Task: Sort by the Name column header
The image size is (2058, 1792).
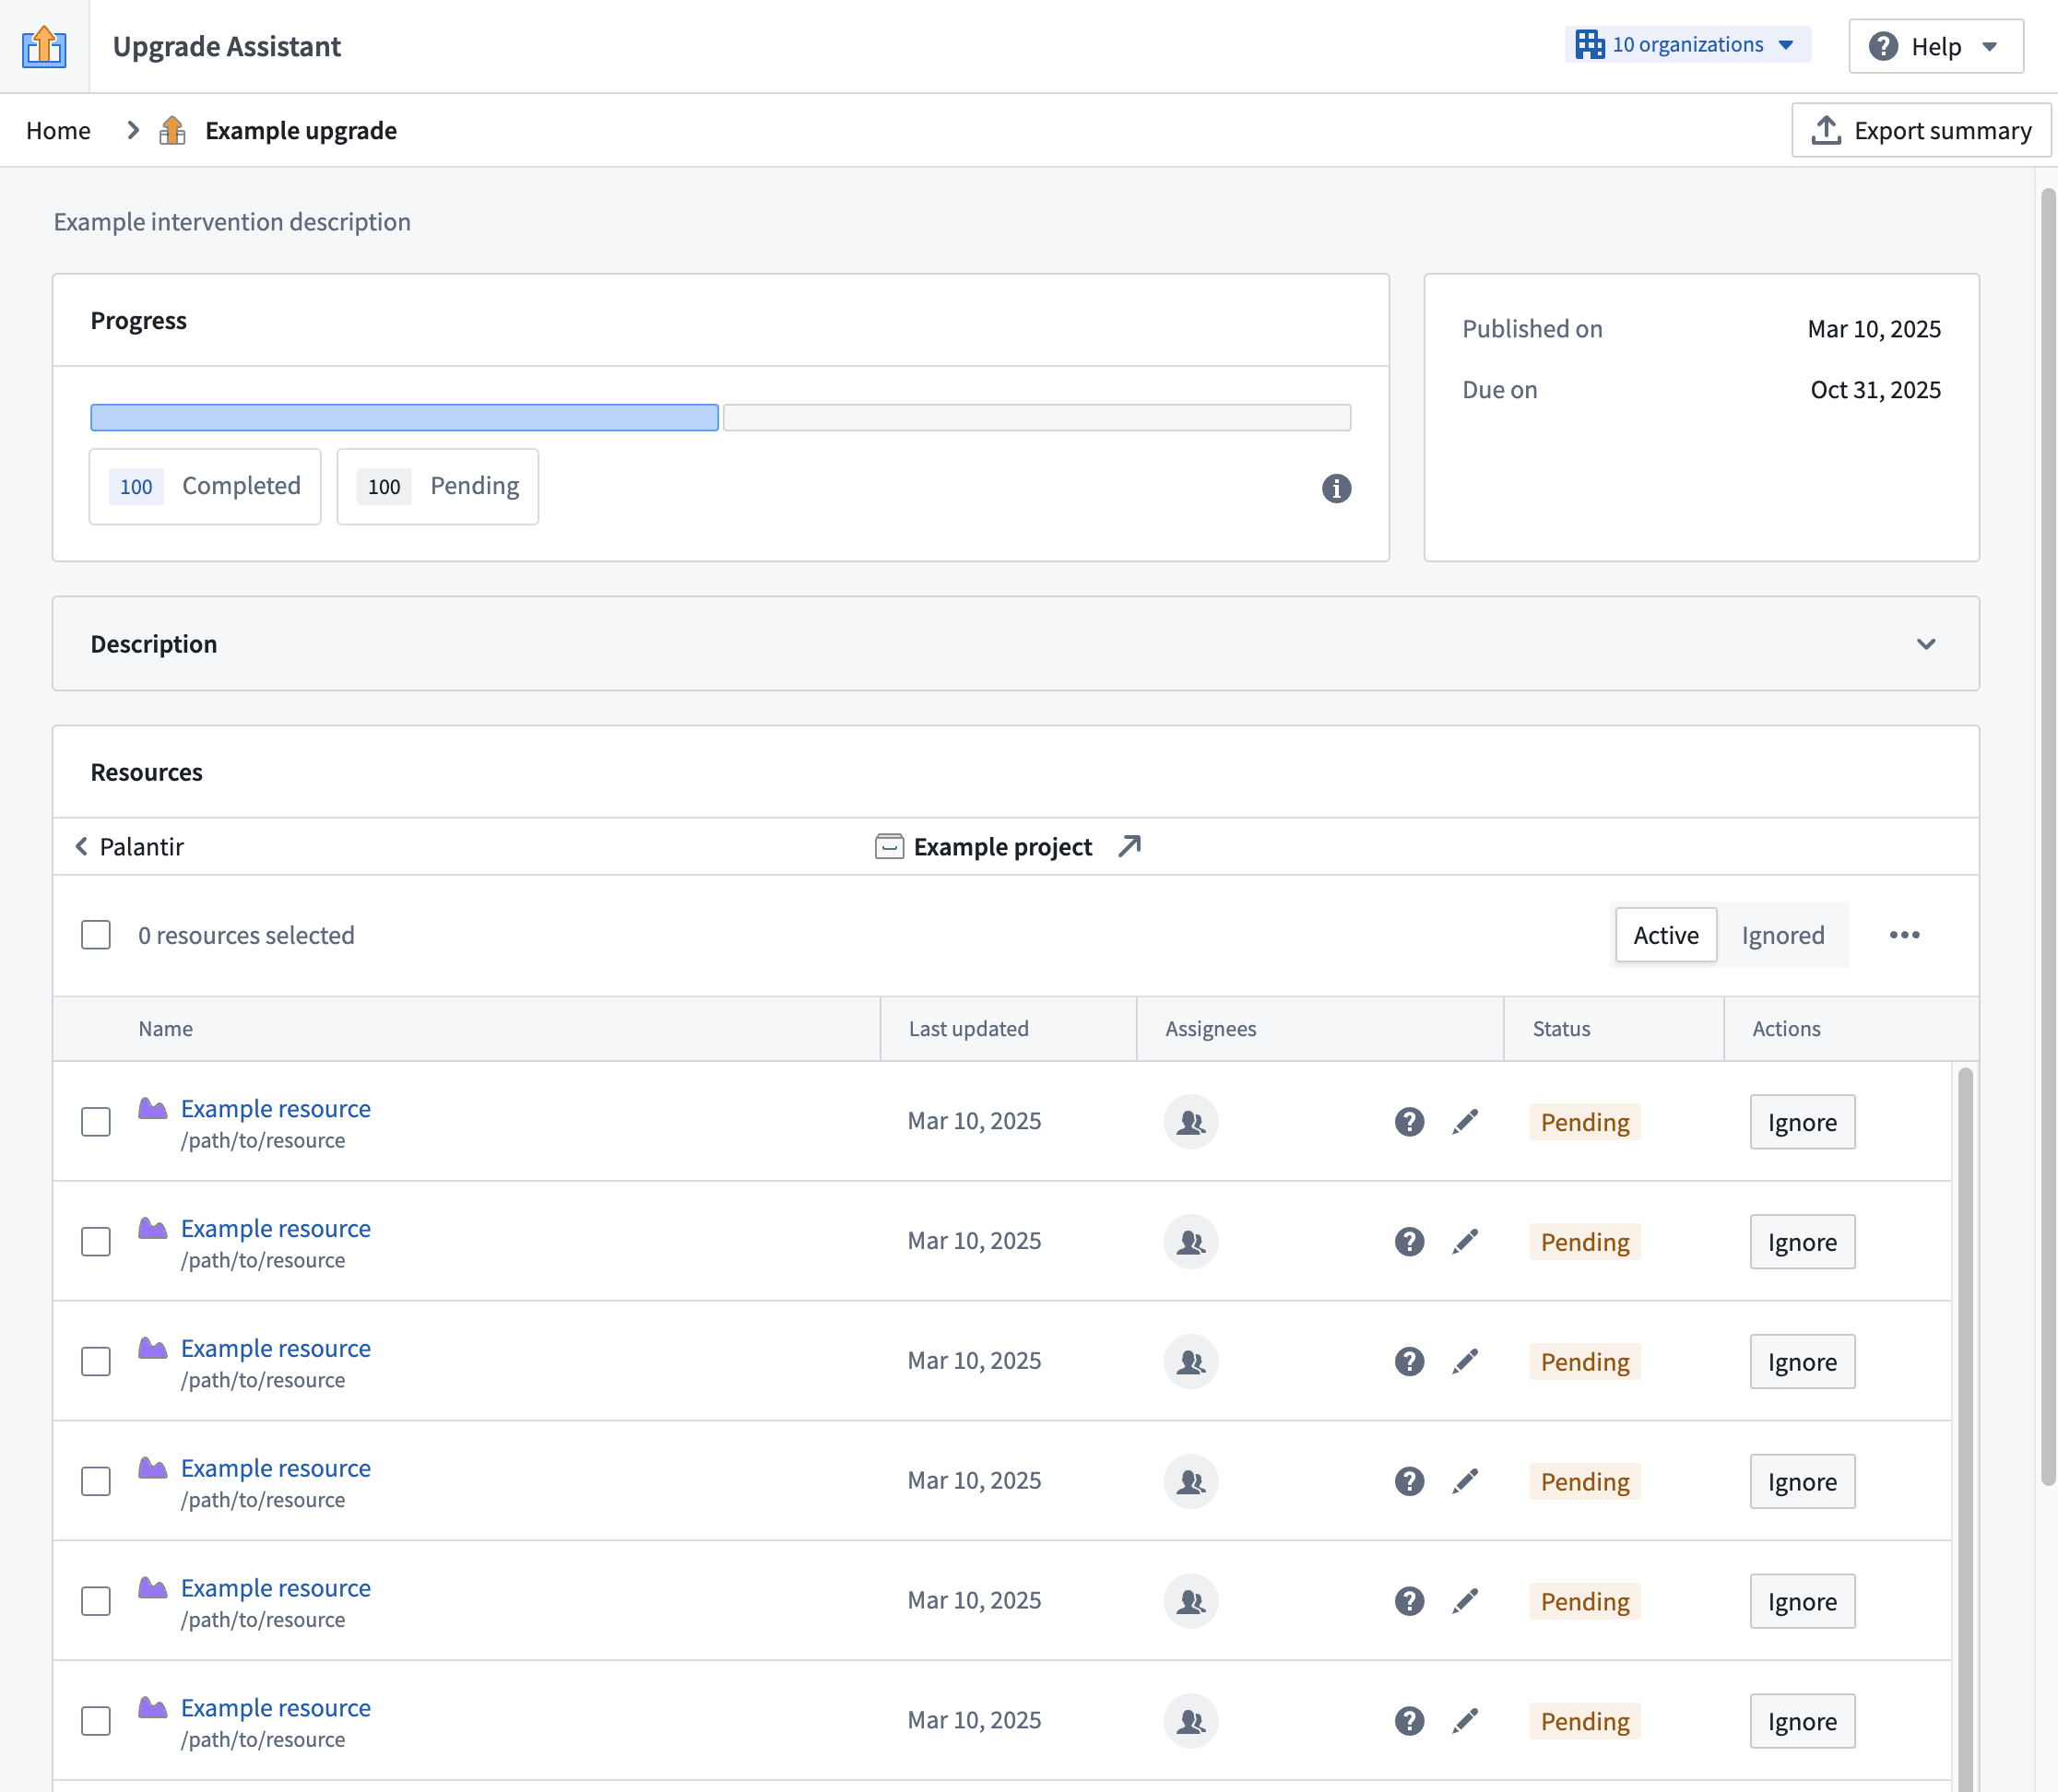Action: click(165, 1028)
